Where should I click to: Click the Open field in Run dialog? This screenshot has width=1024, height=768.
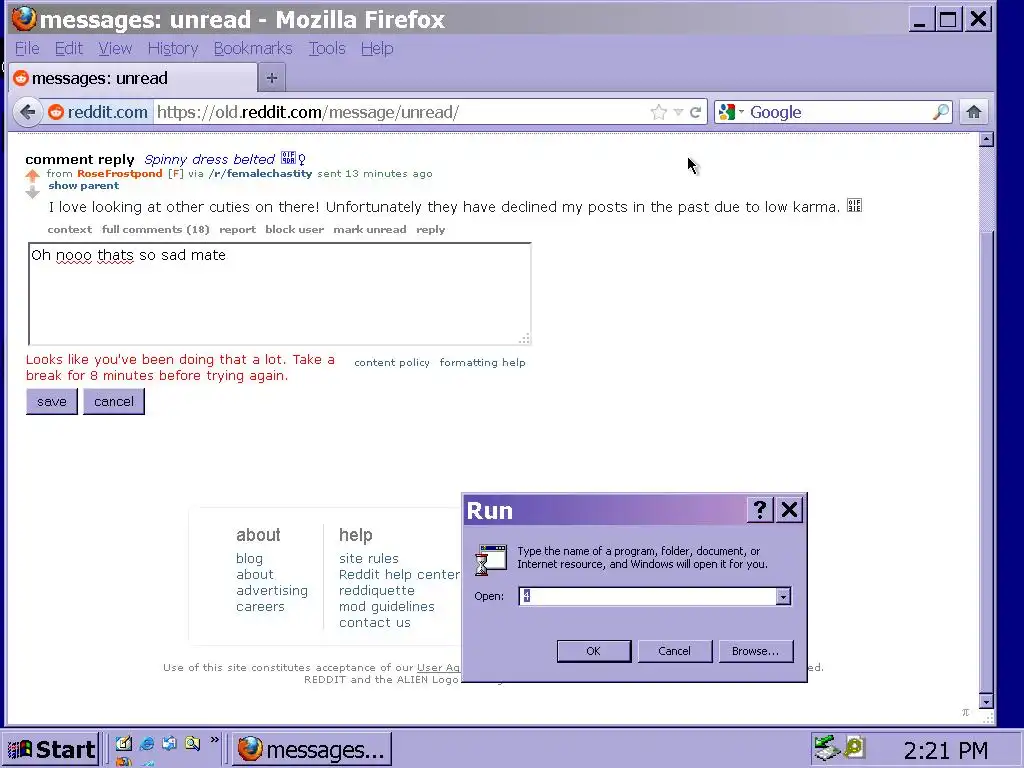click(x=647, y=596)
